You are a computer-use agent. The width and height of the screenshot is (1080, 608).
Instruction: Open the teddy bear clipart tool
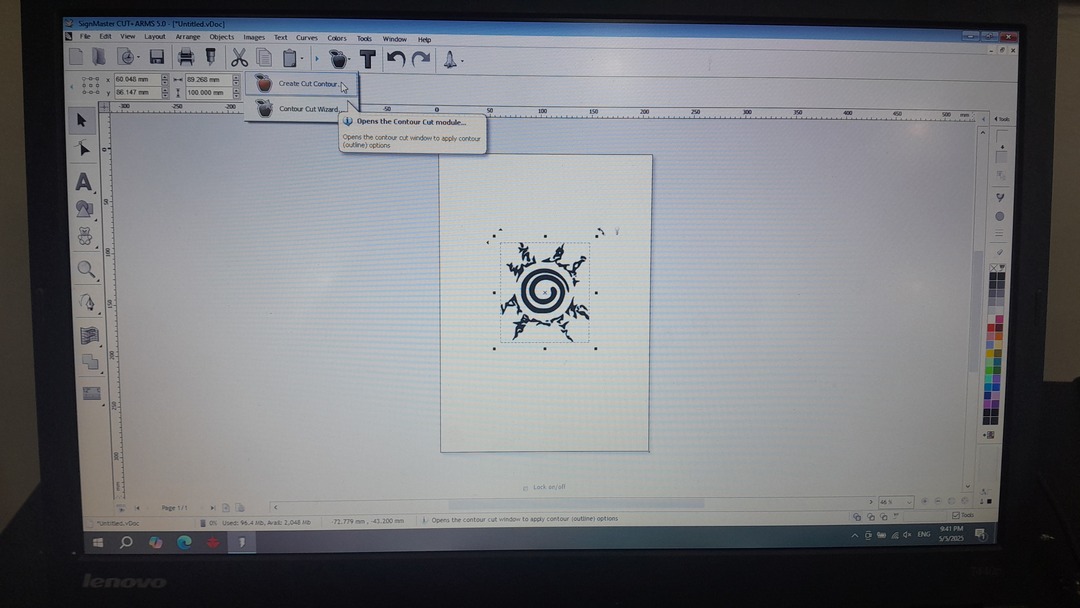(85, 236)
